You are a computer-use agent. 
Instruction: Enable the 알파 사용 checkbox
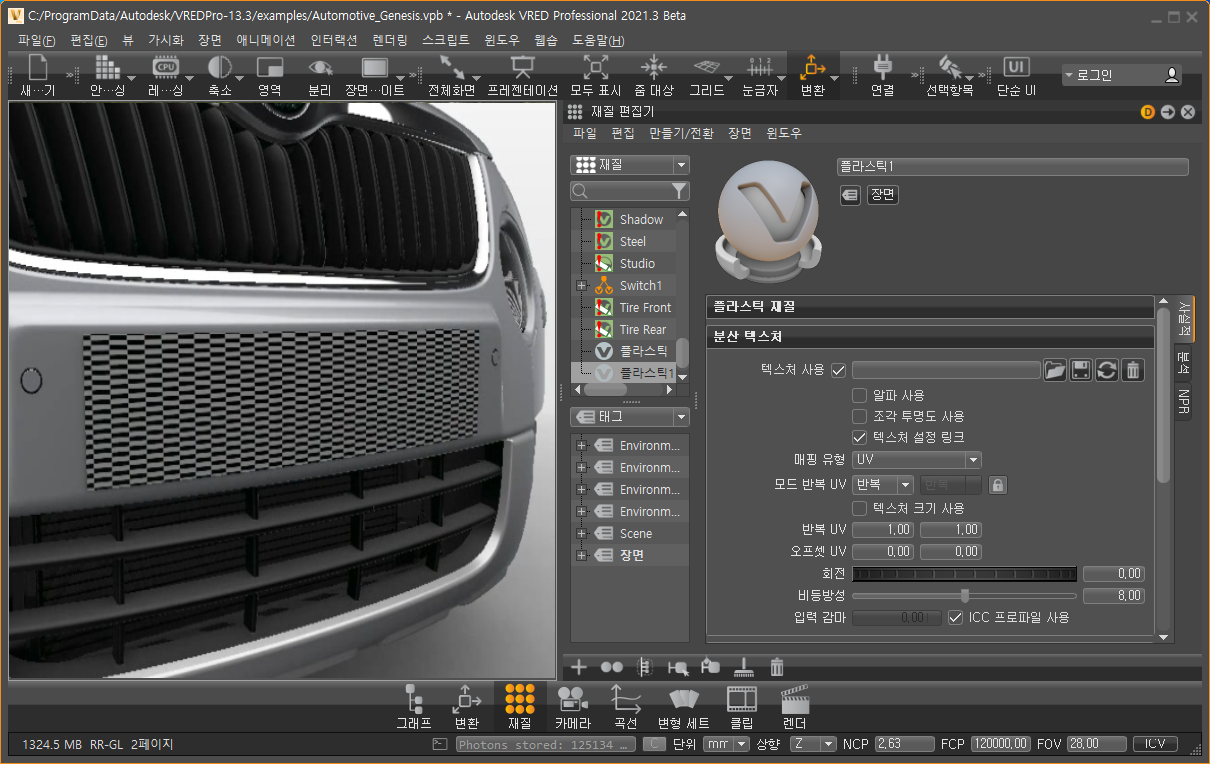(x=859, y=395)
